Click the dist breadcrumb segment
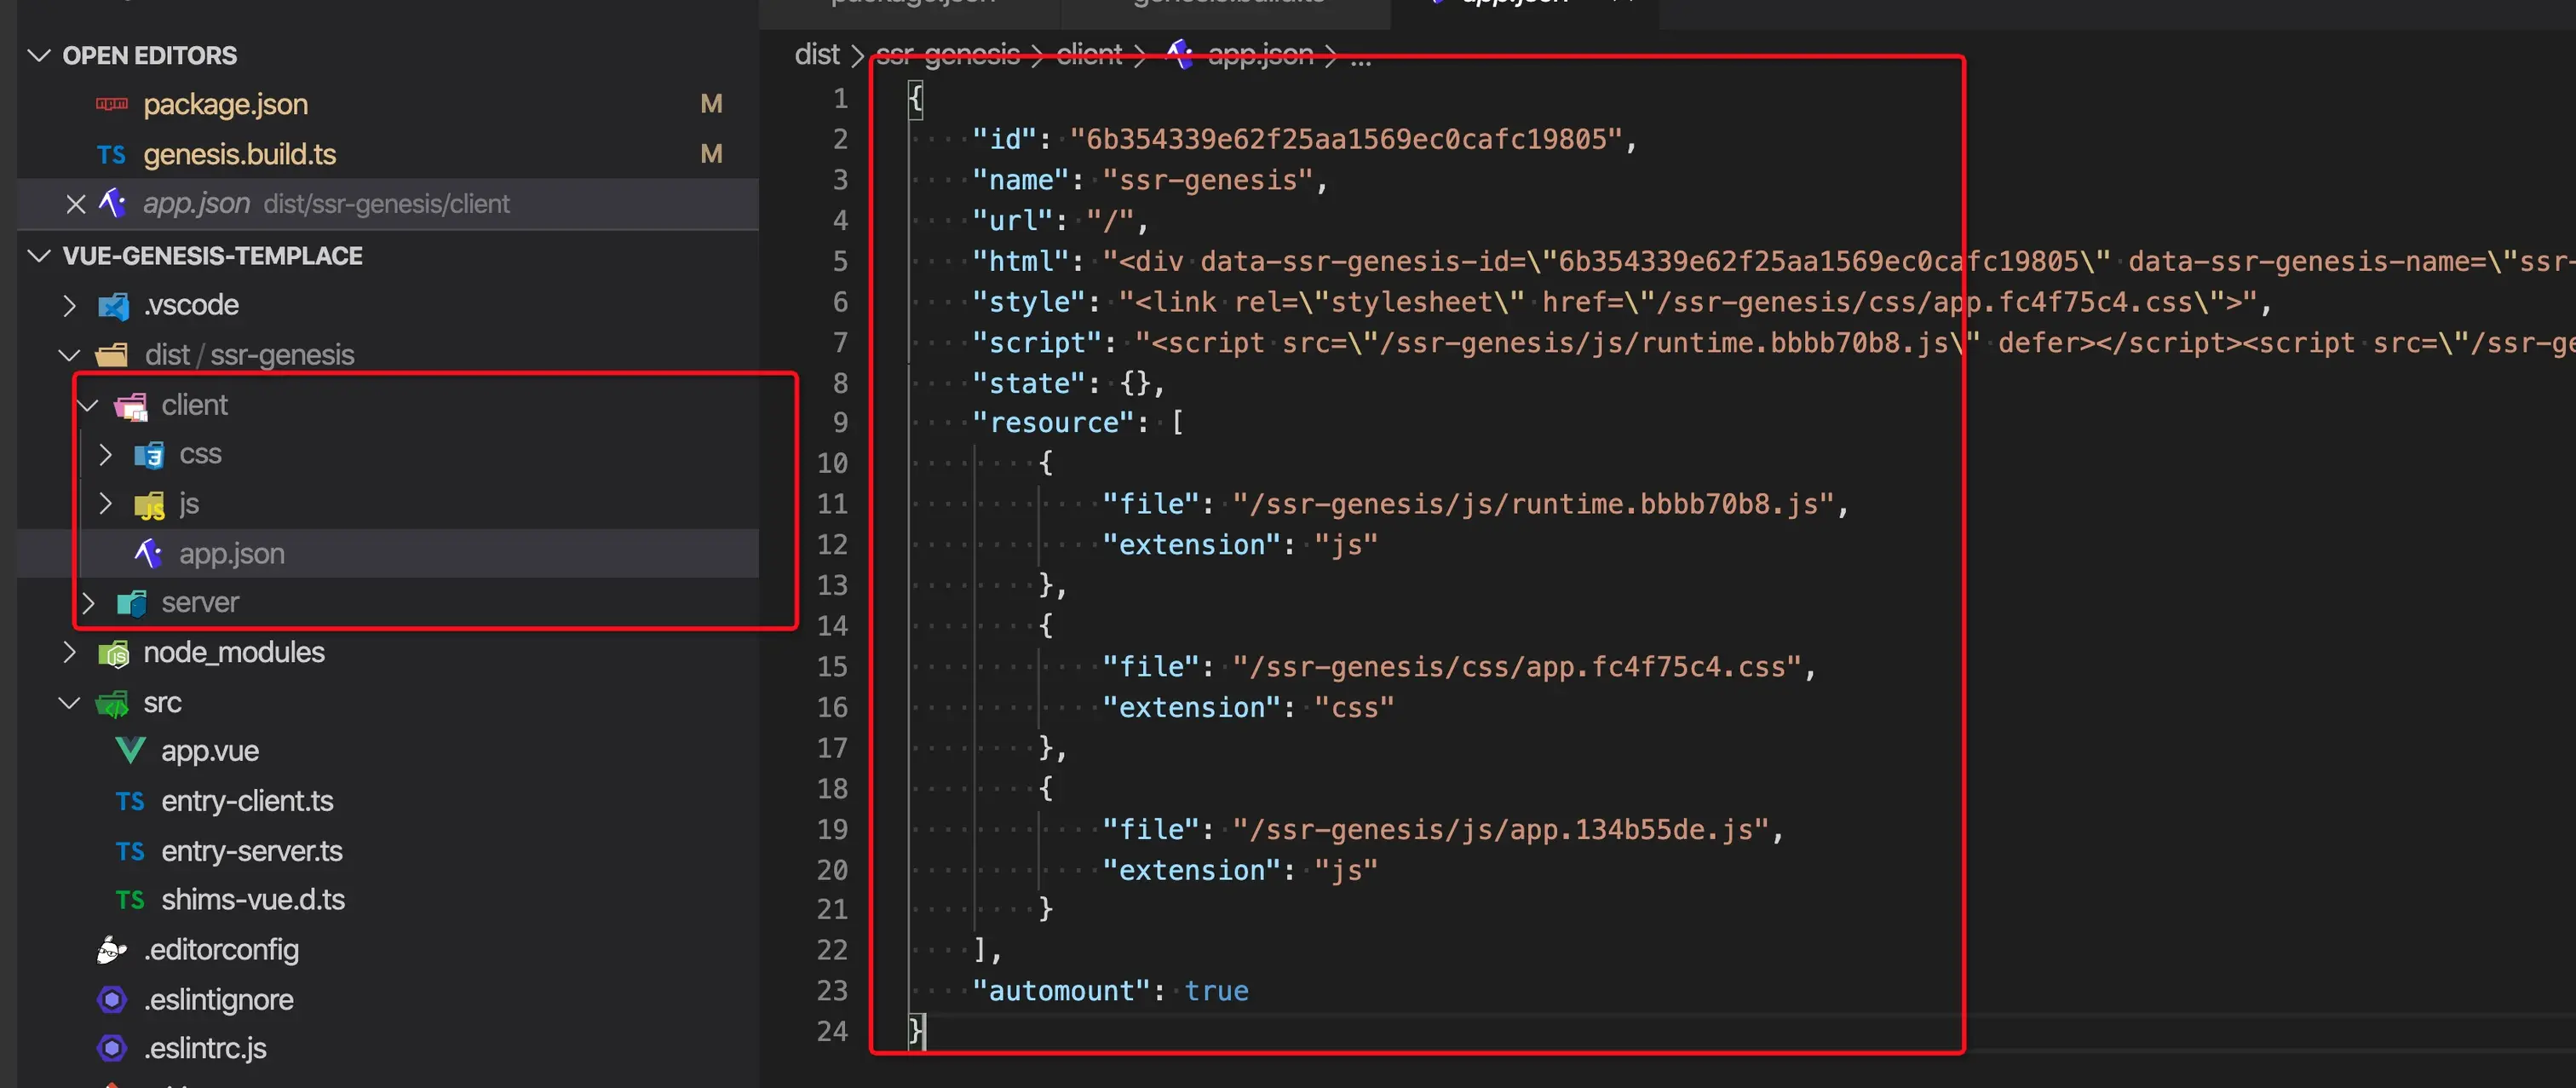 click(816, 55)
